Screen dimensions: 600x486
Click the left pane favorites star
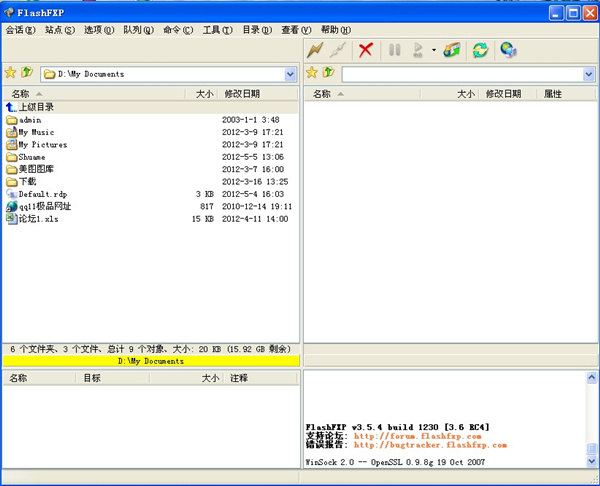coord(10,73)
